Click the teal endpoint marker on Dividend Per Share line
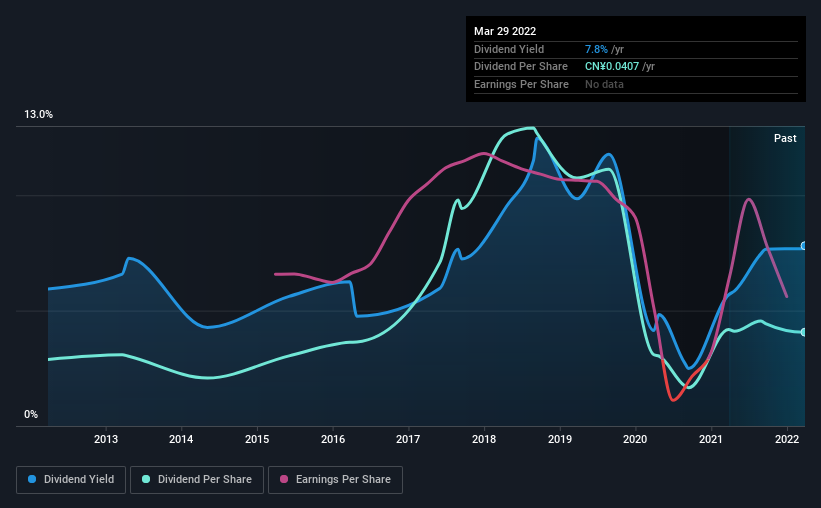Screen dimensions: 821x508 point(804,332)
